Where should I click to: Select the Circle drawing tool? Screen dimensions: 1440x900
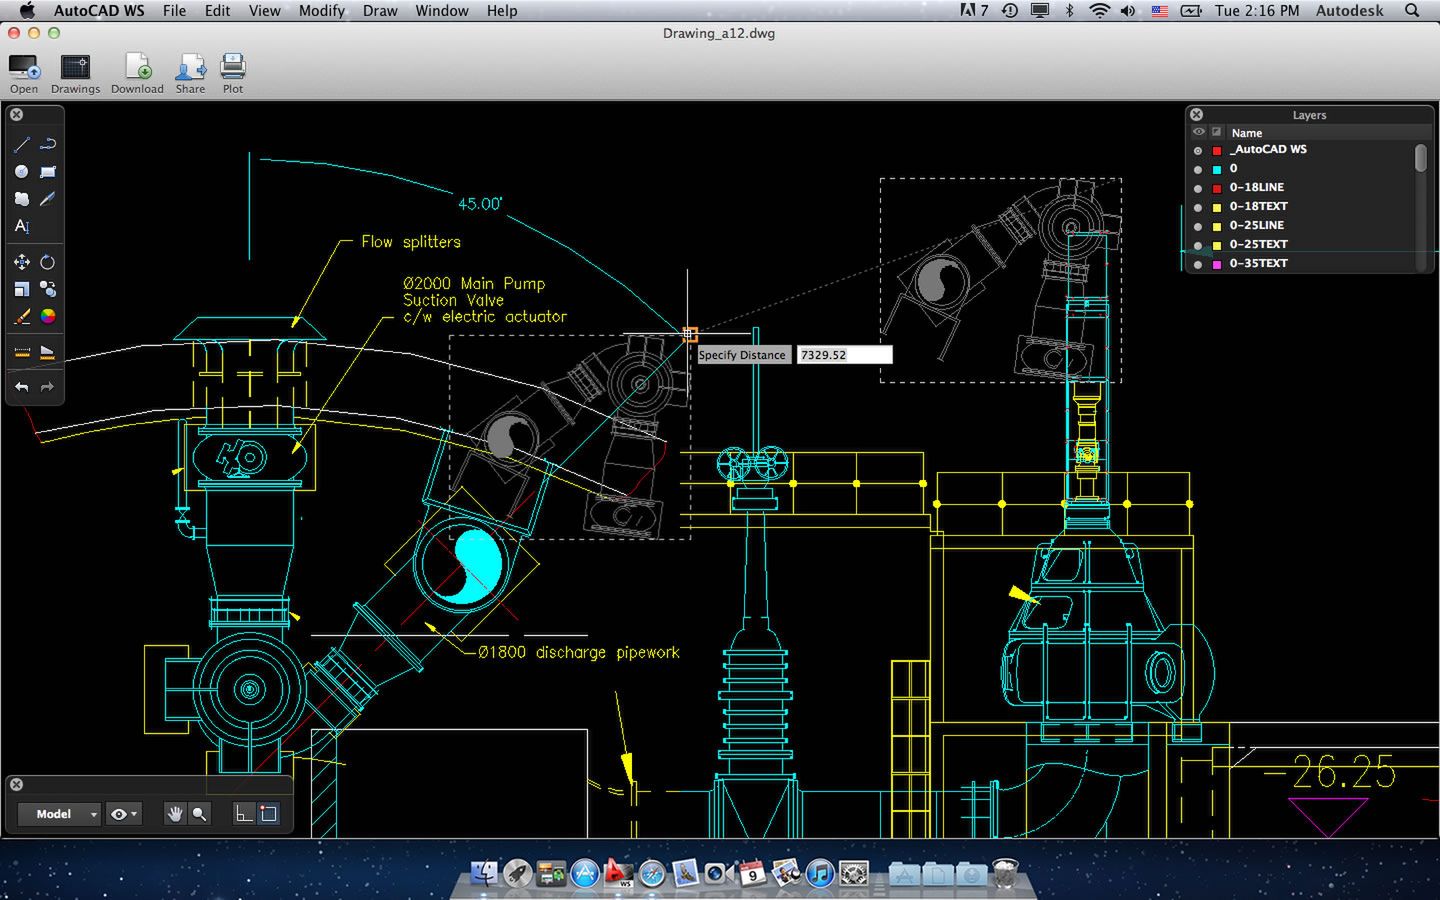click(21, 172)
